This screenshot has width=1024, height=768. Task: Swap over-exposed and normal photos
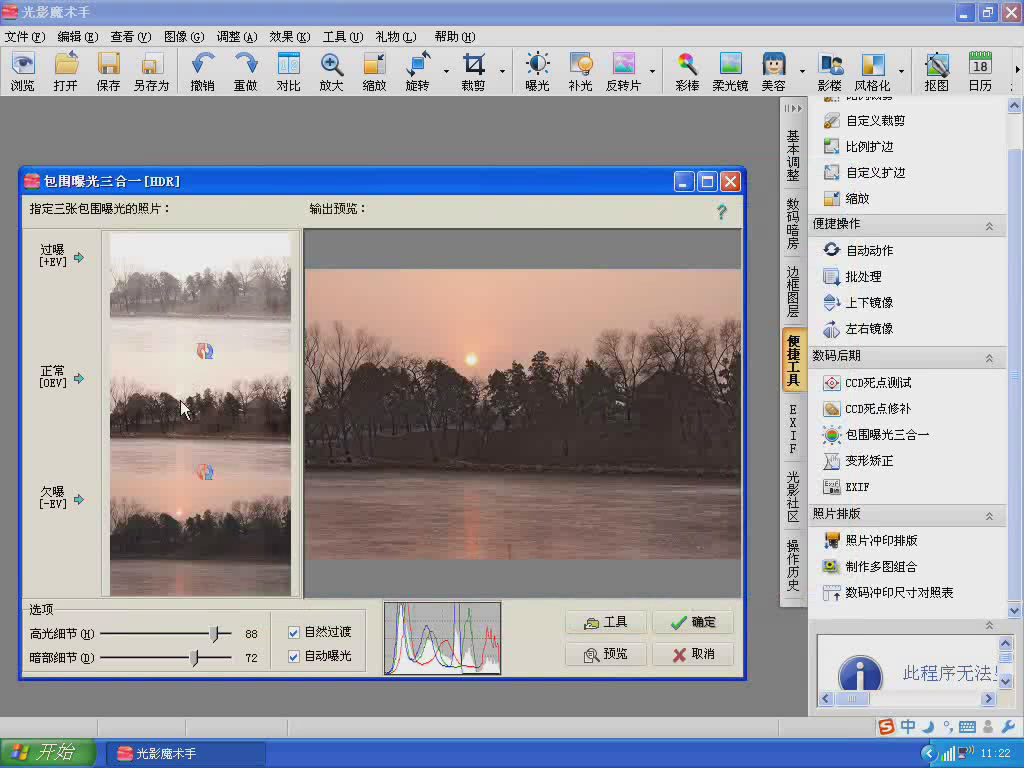pos(205,351)
